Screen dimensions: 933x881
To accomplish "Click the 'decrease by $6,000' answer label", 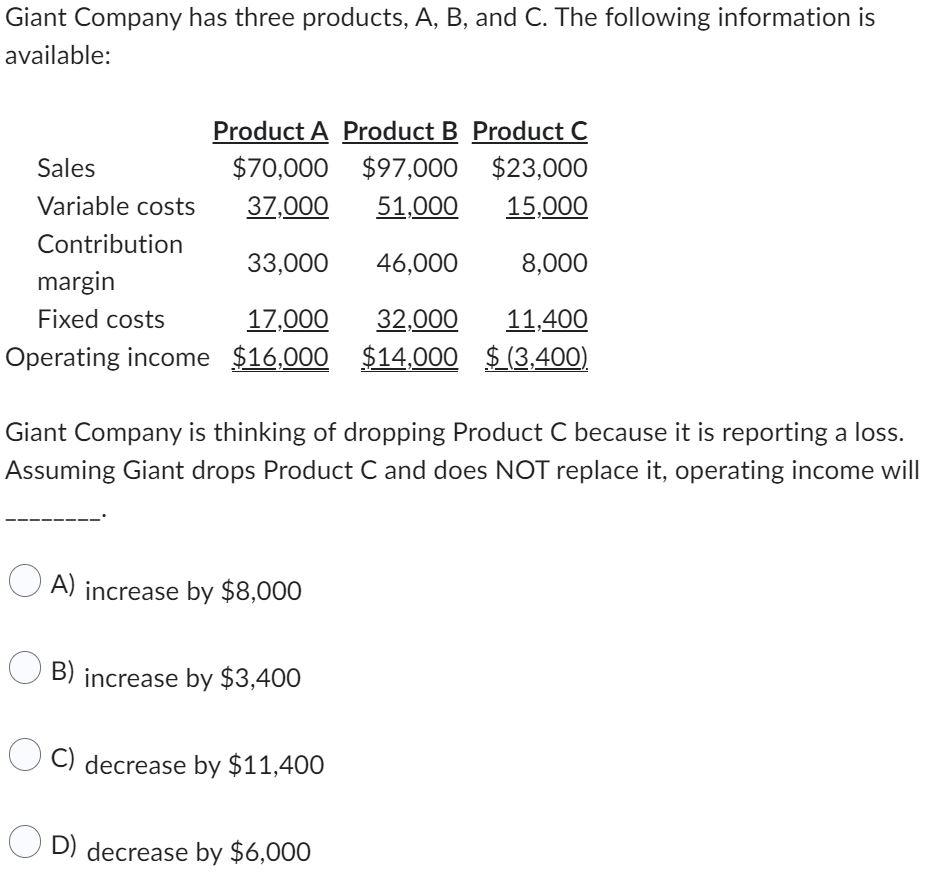I will pos(199,852).
